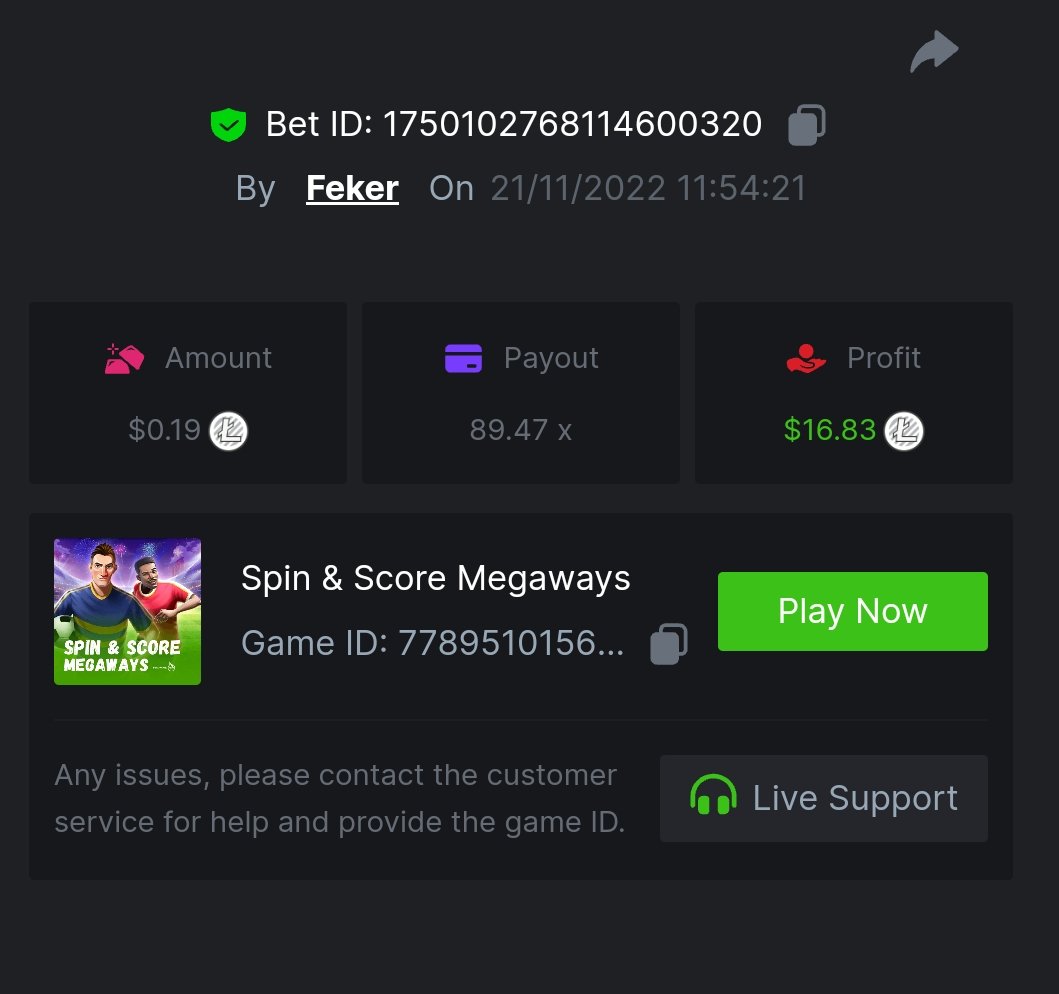Click the Litecoin coin beside $16.83

(904, 431)
